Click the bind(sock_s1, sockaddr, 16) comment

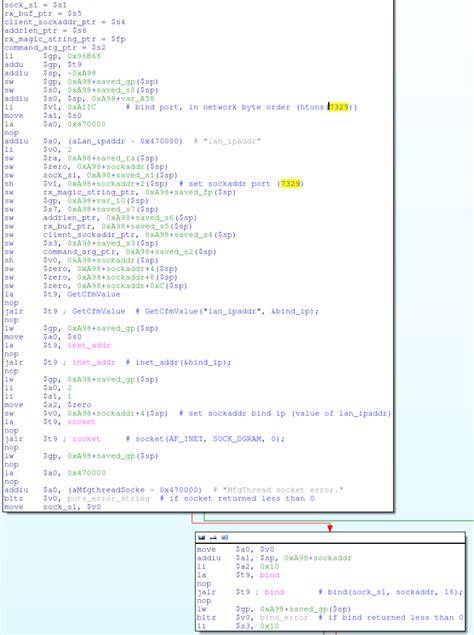tap(391, 592)
